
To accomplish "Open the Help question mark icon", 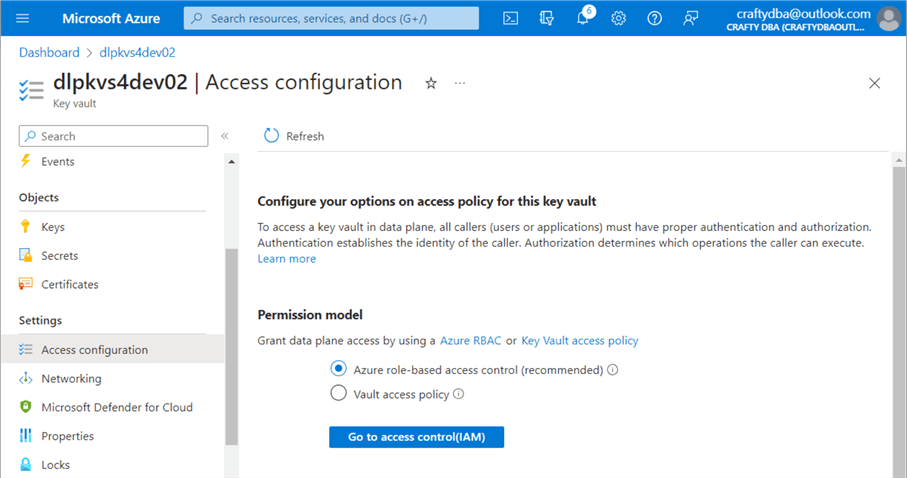I will point(654,19).
